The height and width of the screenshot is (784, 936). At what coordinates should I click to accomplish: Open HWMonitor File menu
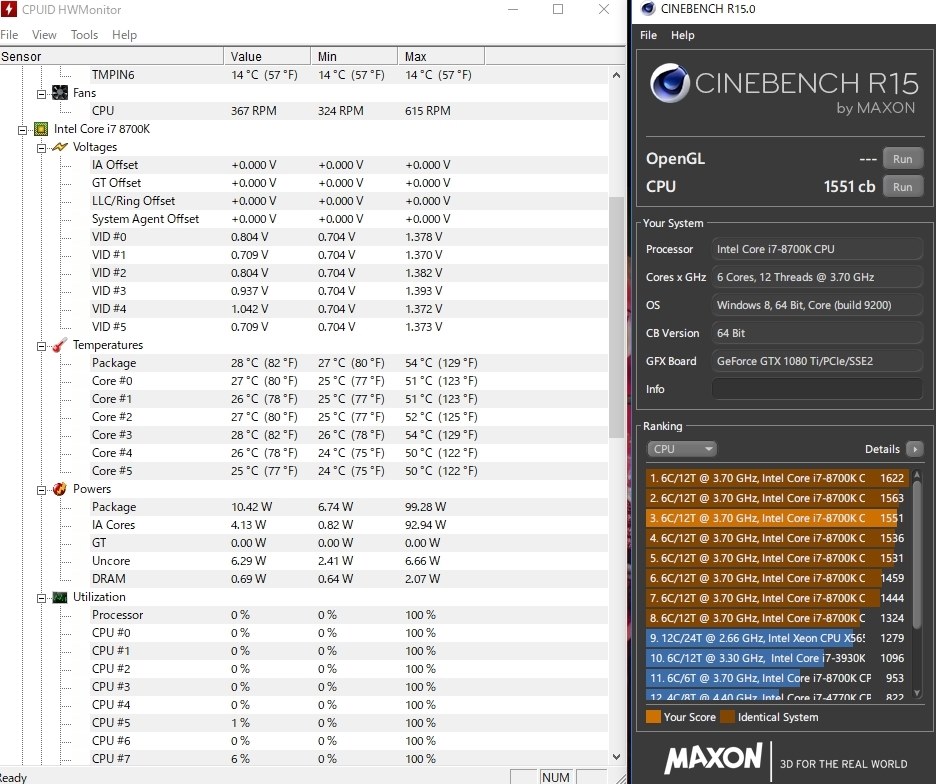coord(9,35)
